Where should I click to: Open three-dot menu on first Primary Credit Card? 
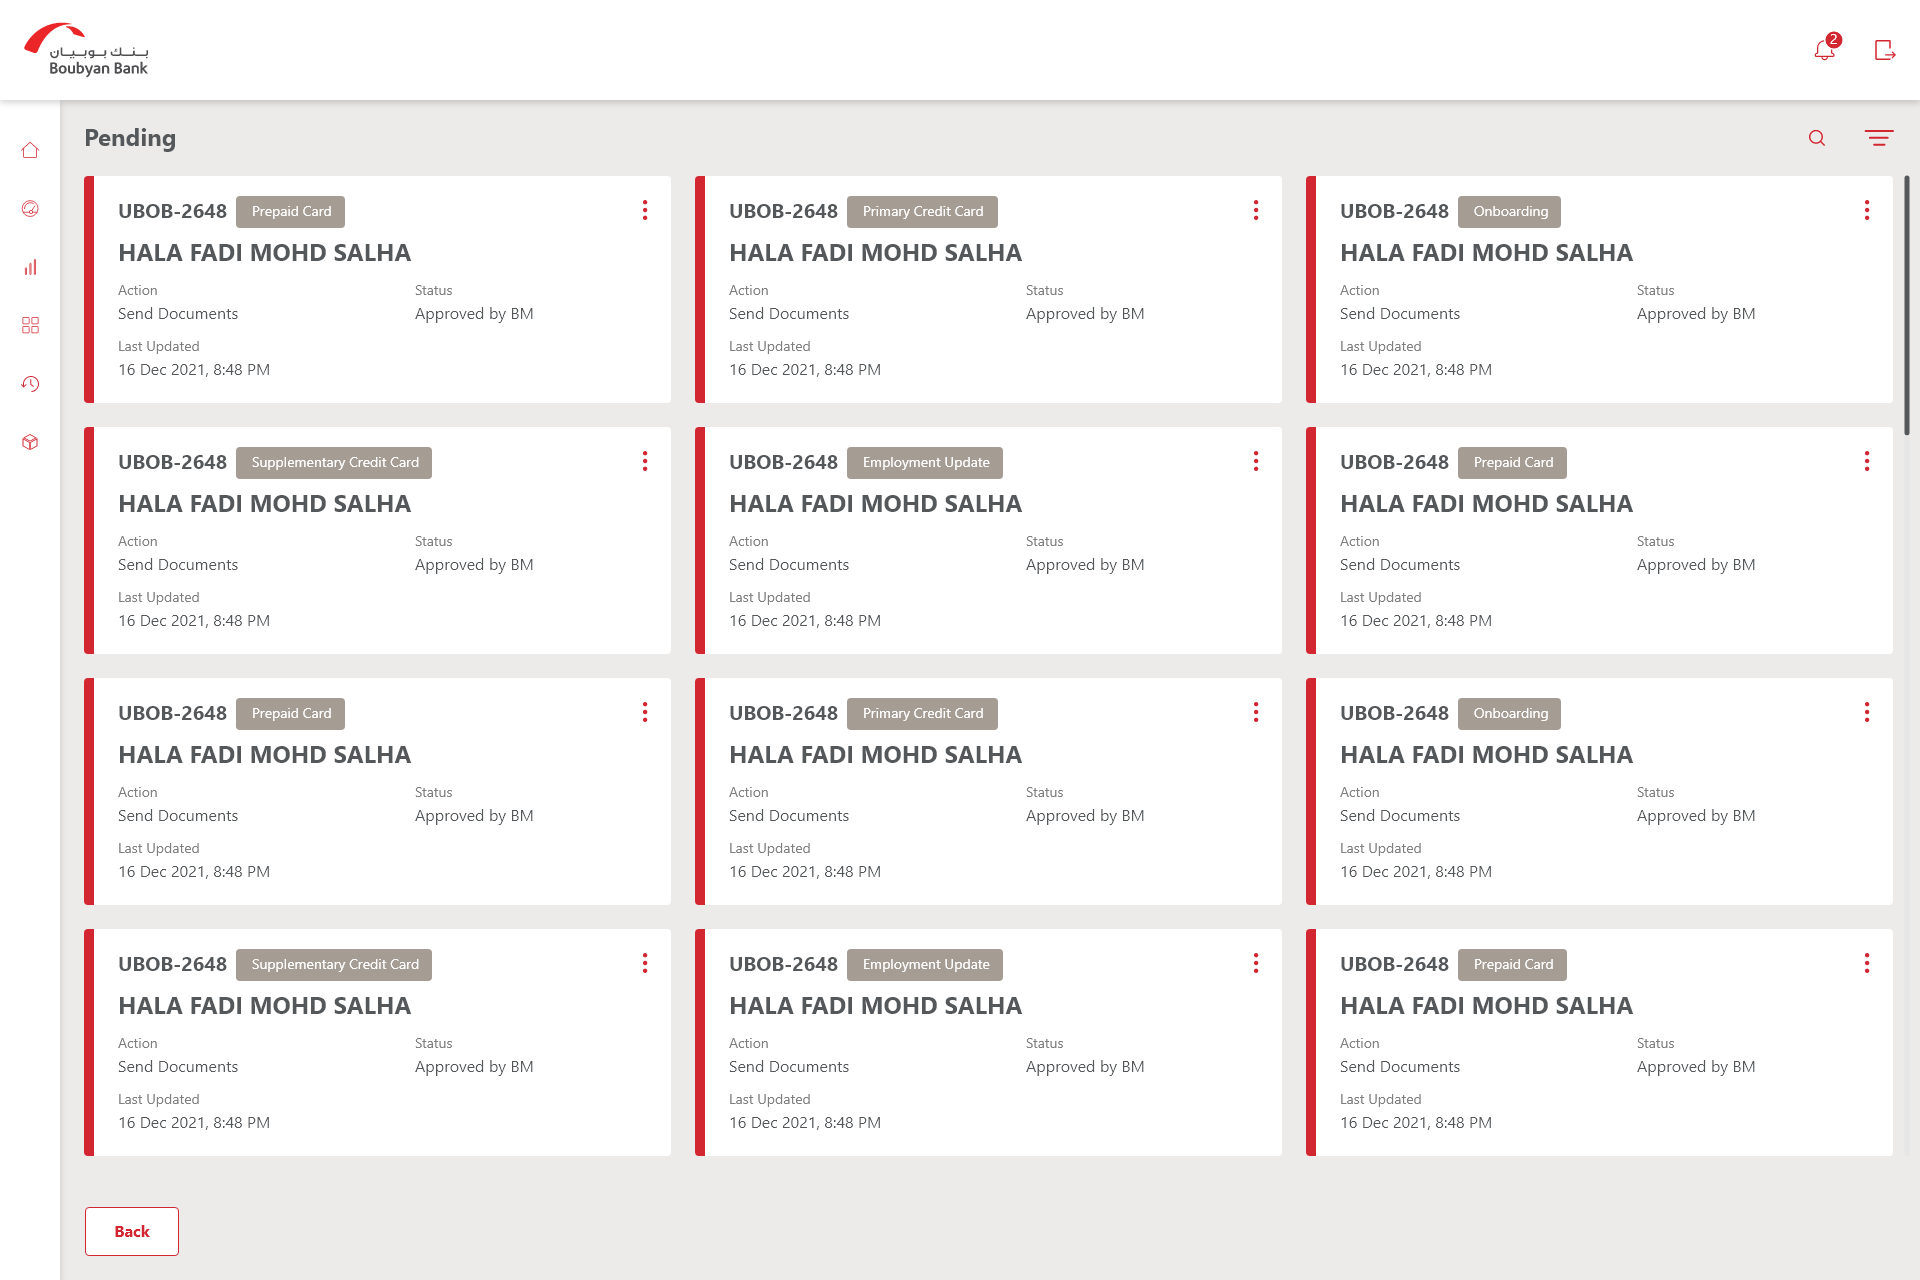point(1256,210)
